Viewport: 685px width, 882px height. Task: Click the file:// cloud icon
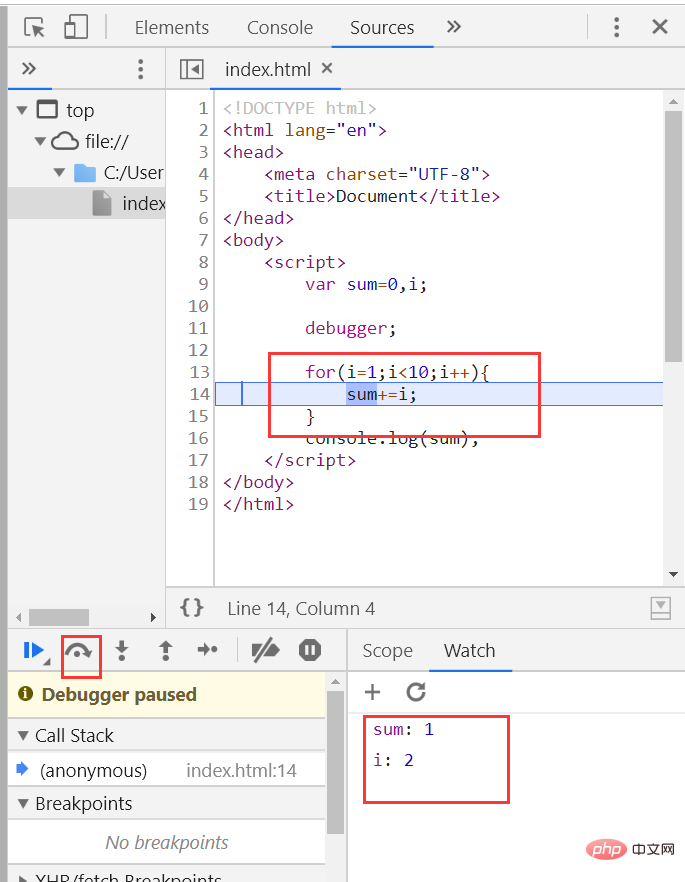click(65, 141)
